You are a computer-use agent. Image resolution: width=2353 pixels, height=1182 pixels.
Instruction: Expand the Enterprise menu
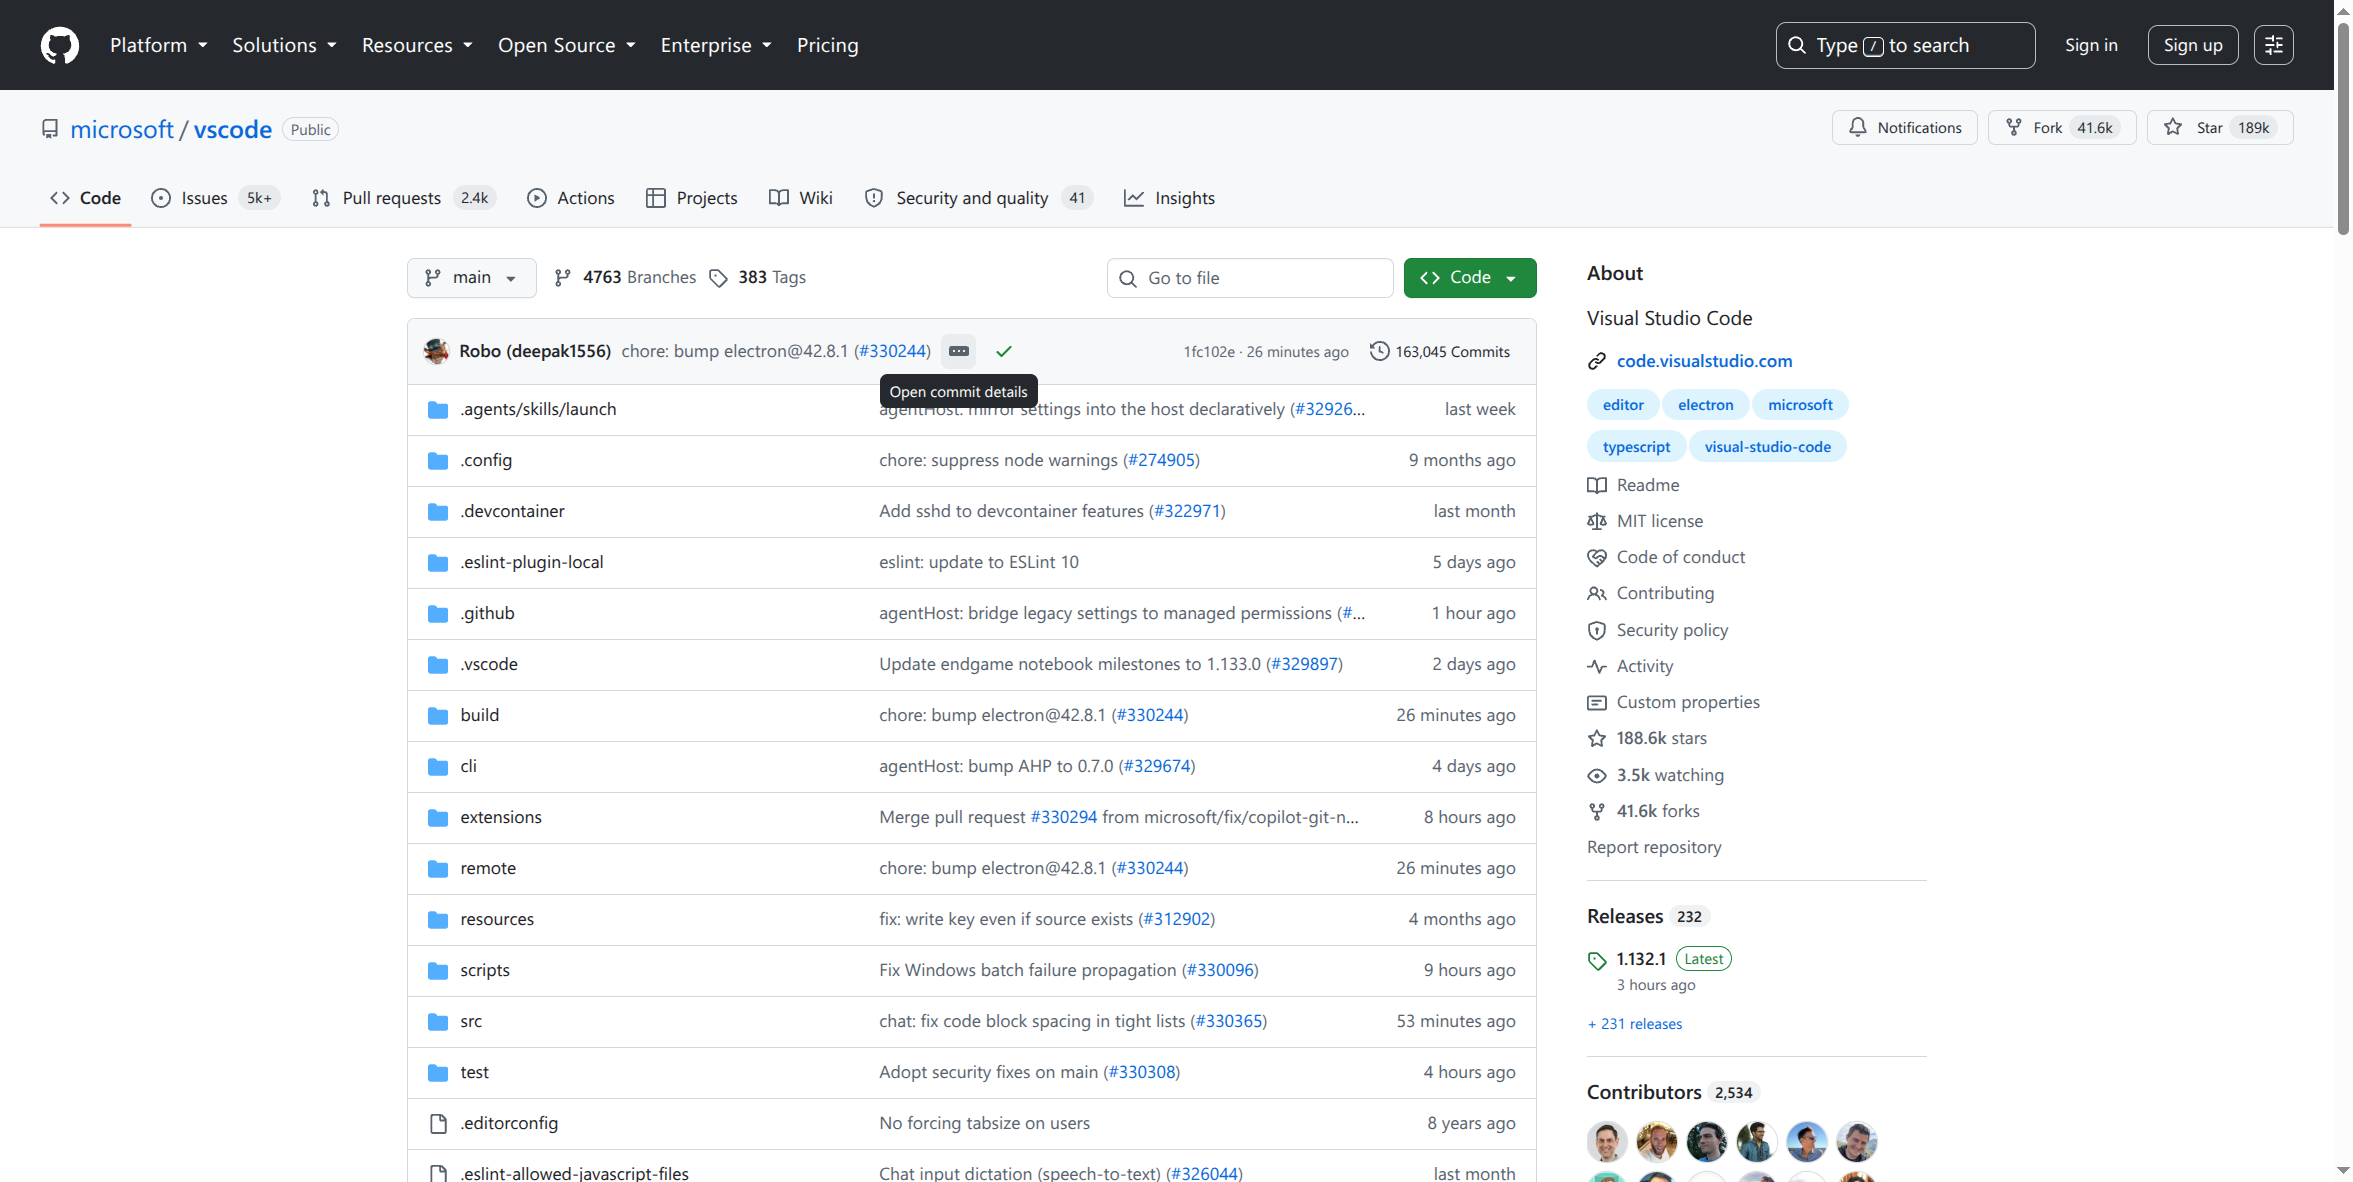tap(716, 45)
